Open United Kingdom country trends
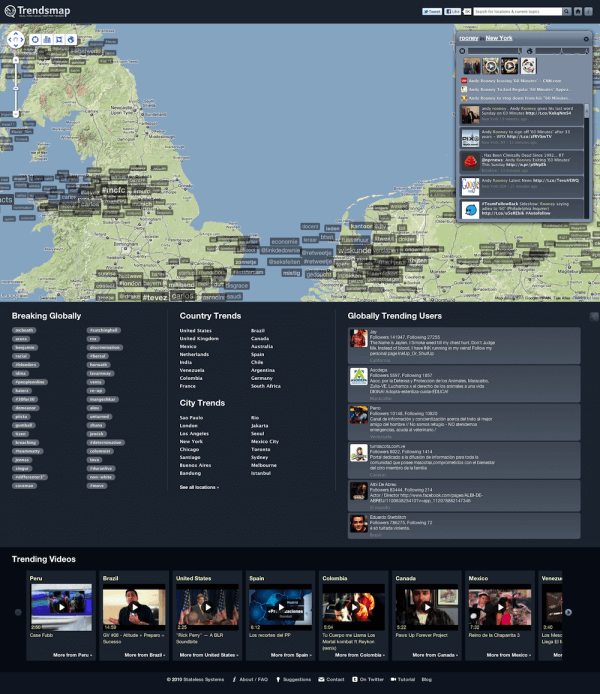 click(199, 339)
